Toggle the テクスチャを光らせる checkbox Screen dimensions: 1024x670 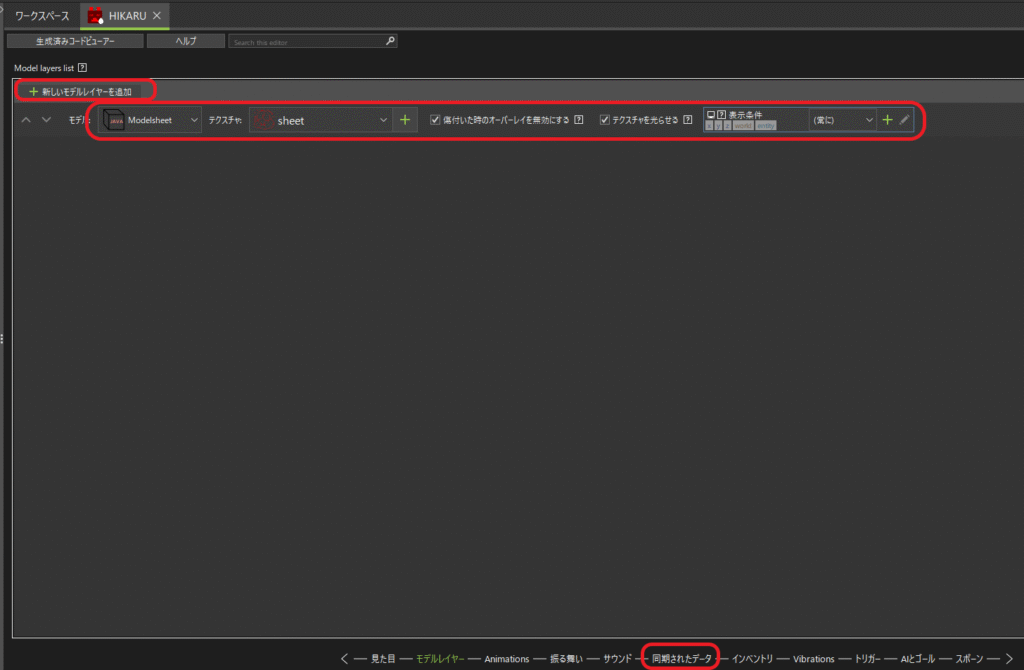(x=604, y=120)
